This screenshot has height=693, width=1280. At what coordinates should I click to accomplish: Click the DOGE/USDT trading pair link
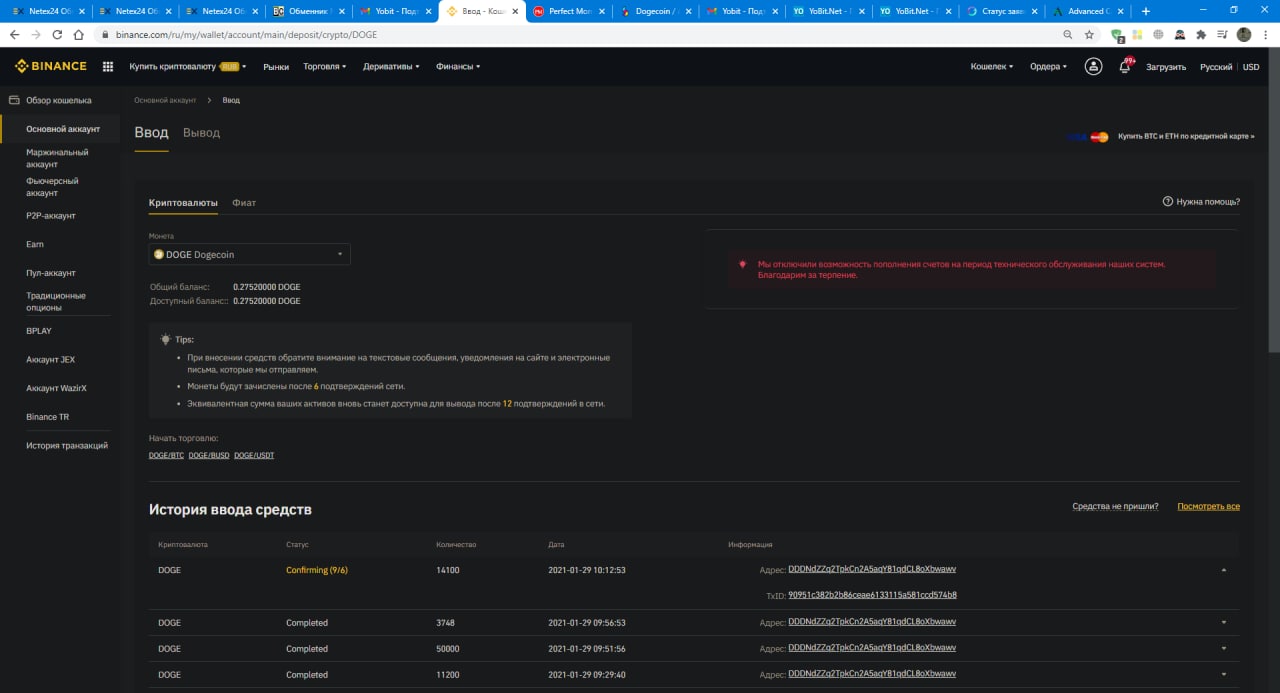tap(254, 455)
